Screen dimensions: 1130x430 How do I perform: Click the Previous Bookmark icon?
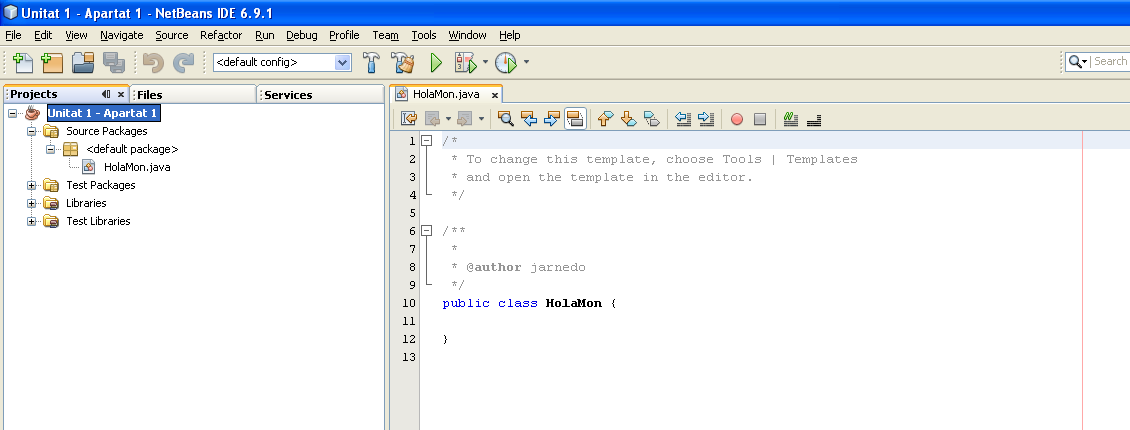point(605,119)
